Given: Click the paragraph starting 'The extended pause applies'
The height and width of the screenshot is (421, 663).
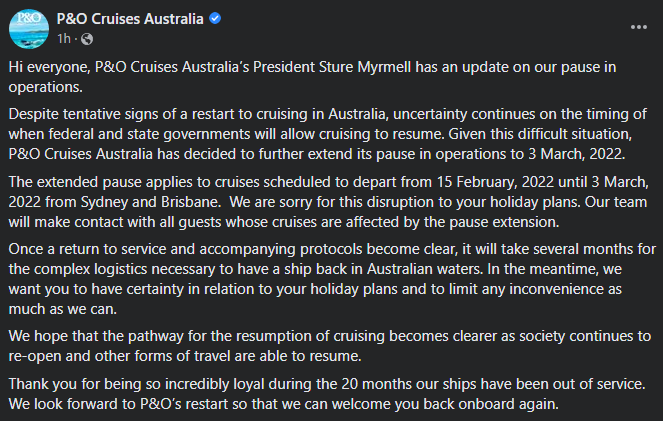Looking at the screenshot, I should point(329,202).
